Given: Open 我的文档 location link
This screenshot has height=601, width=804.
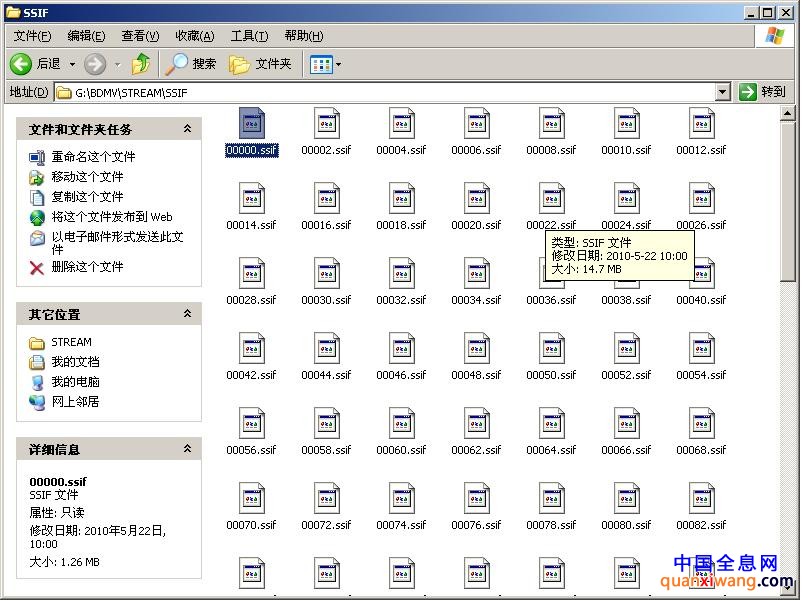Looking at the screenshot, I should [75, 362].
